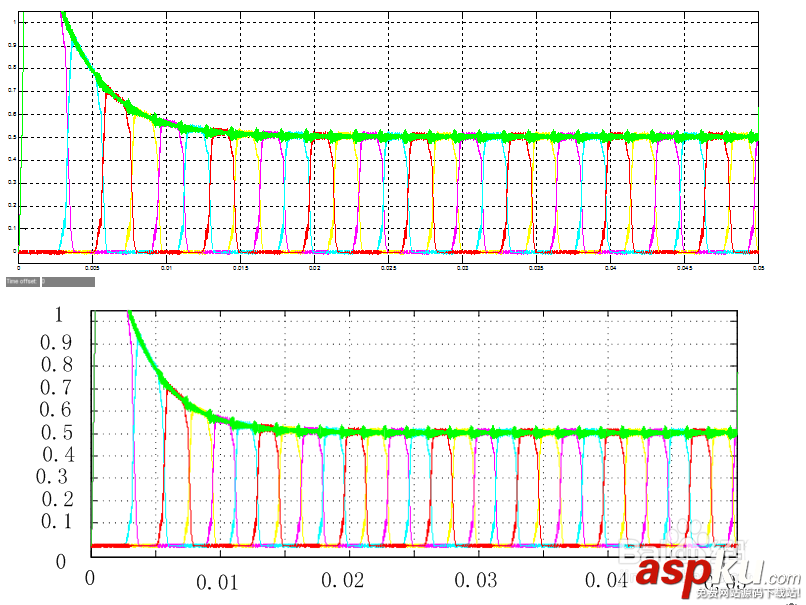Screen dimensions: 806x605
Task: Click the '0.1' y-axis label in lower plot
Action: [x=57, y=521]
